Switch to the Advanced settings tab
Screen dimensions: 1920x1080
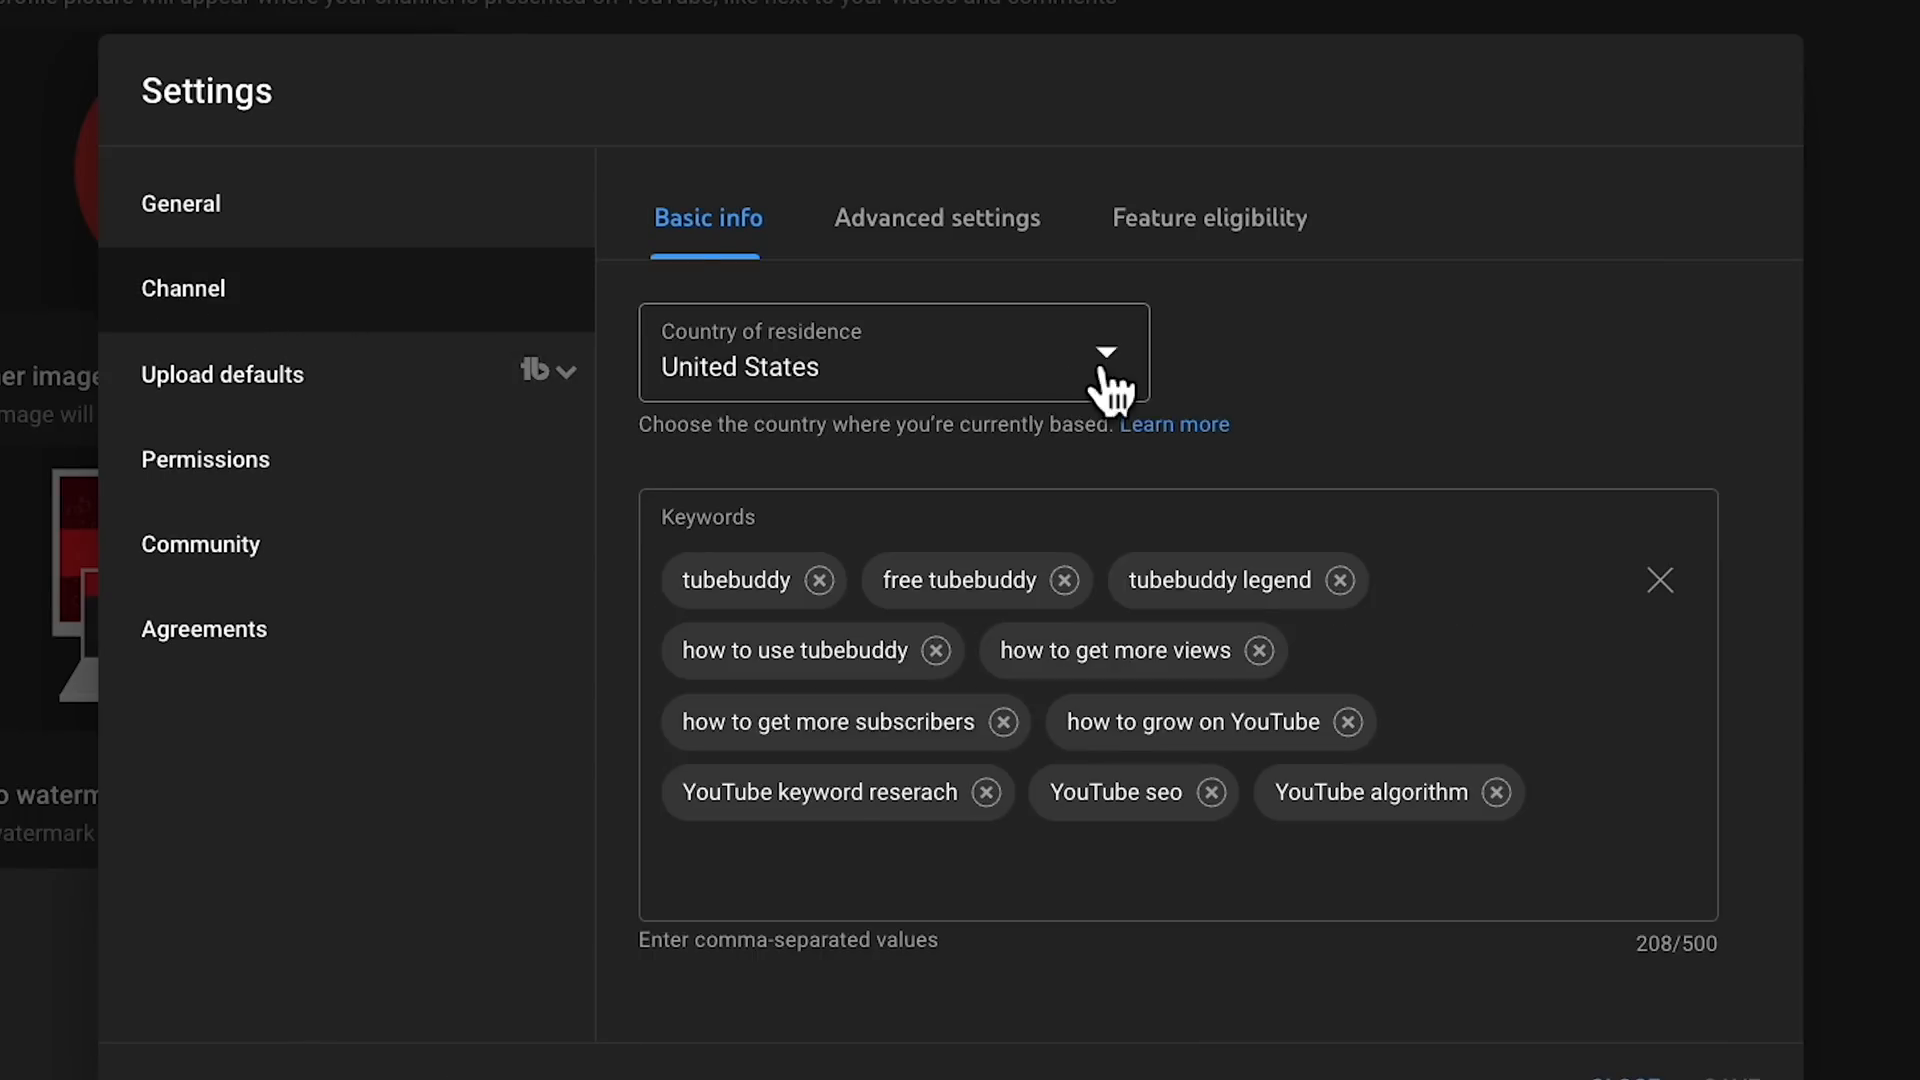pos(937,218)
